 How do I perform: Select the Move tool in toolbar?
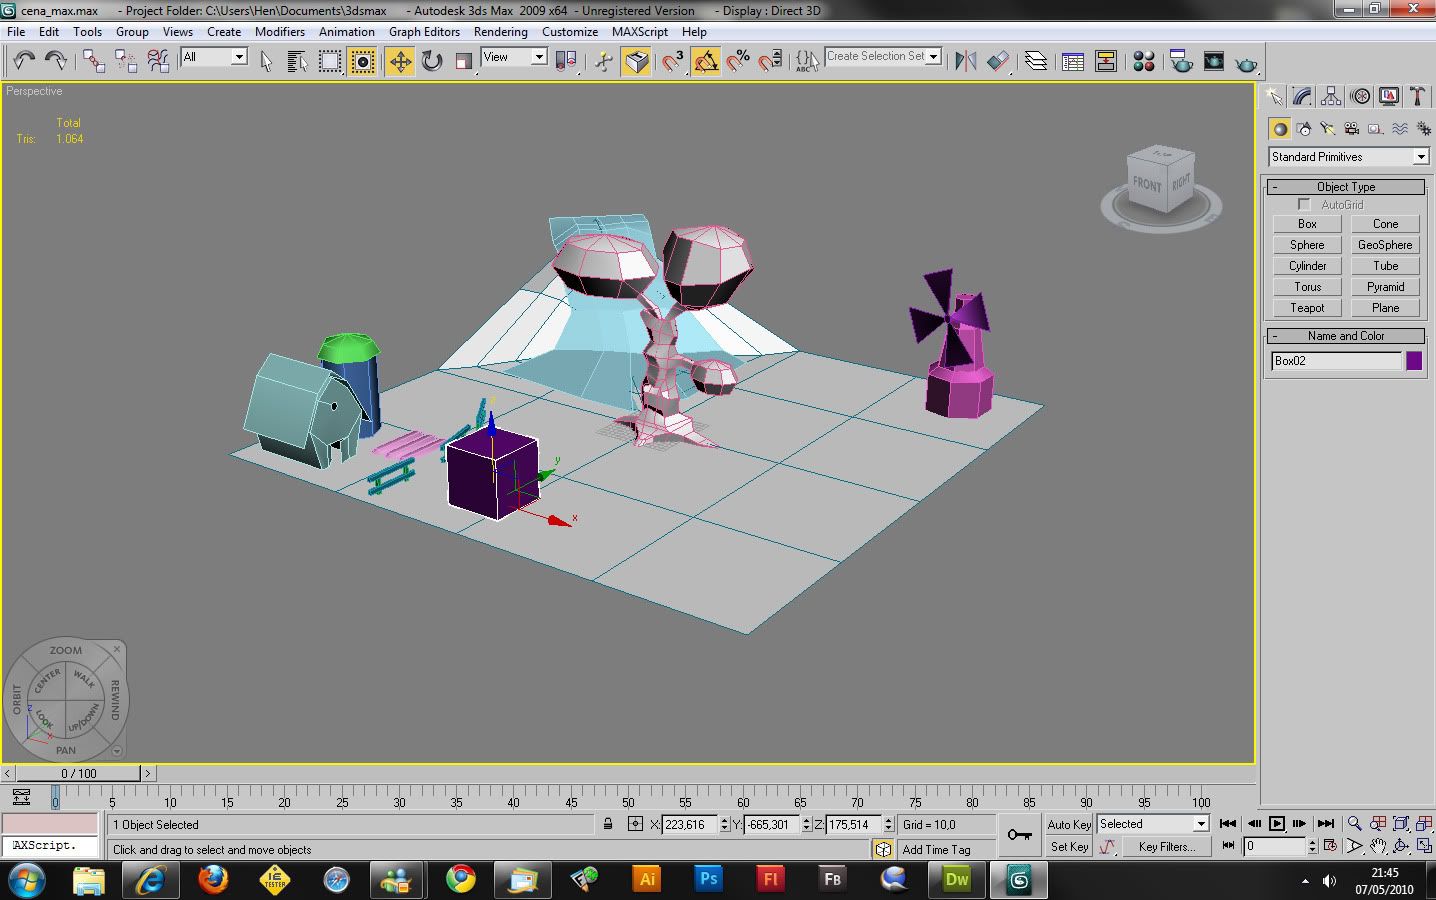point(400,62)
